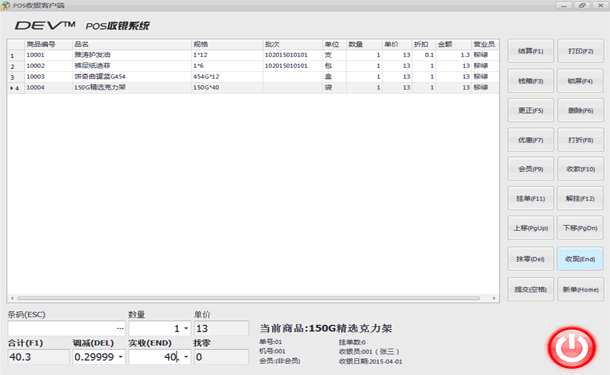610x375 pixels.
Task: Open the 数量 quantity dropdown arrow
Action: tap(186, 329)
